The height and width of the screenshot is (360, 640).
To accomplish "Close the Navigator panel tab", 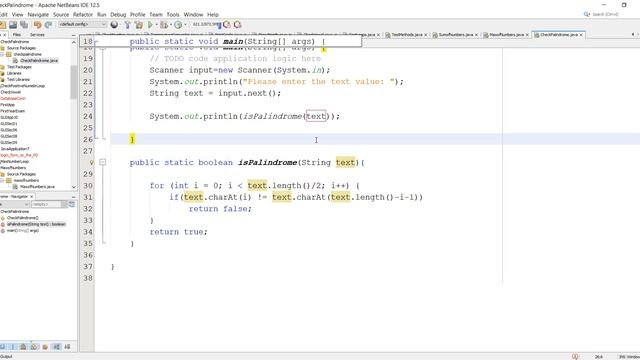I will [31, 197].
